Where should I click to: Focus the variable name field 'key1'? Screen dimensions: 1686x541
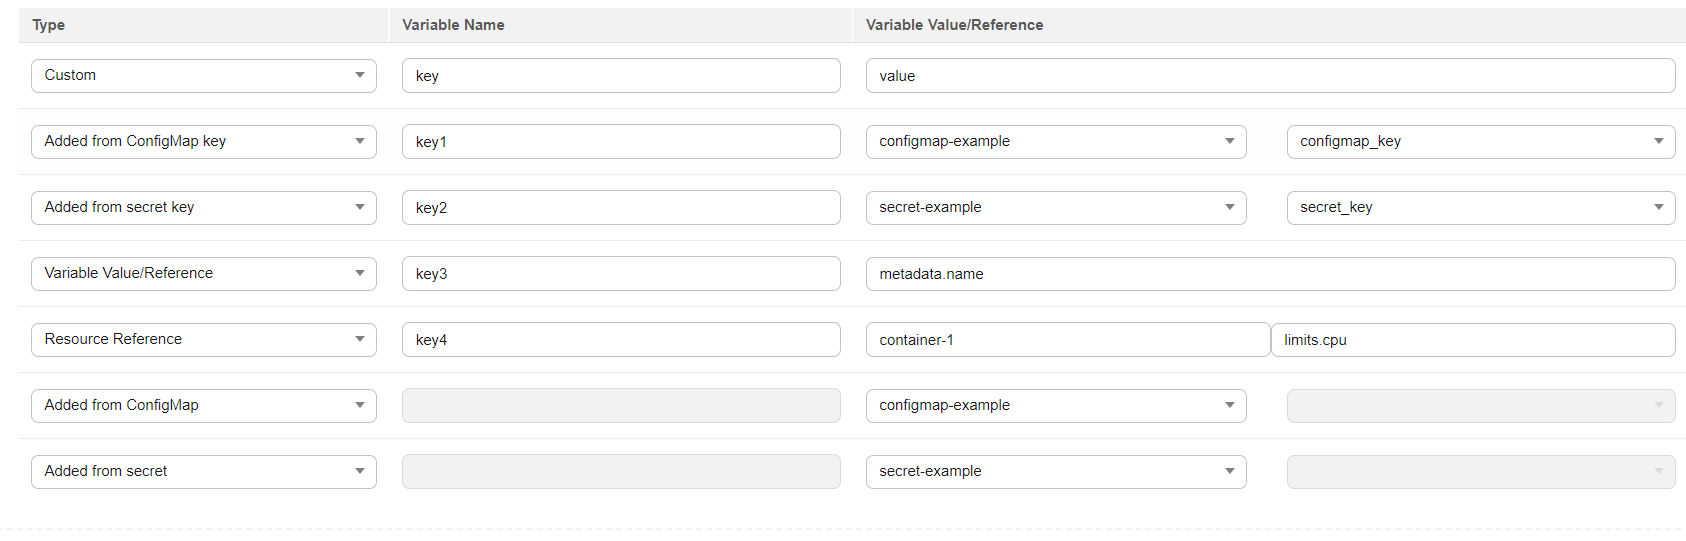click(620, 142)
